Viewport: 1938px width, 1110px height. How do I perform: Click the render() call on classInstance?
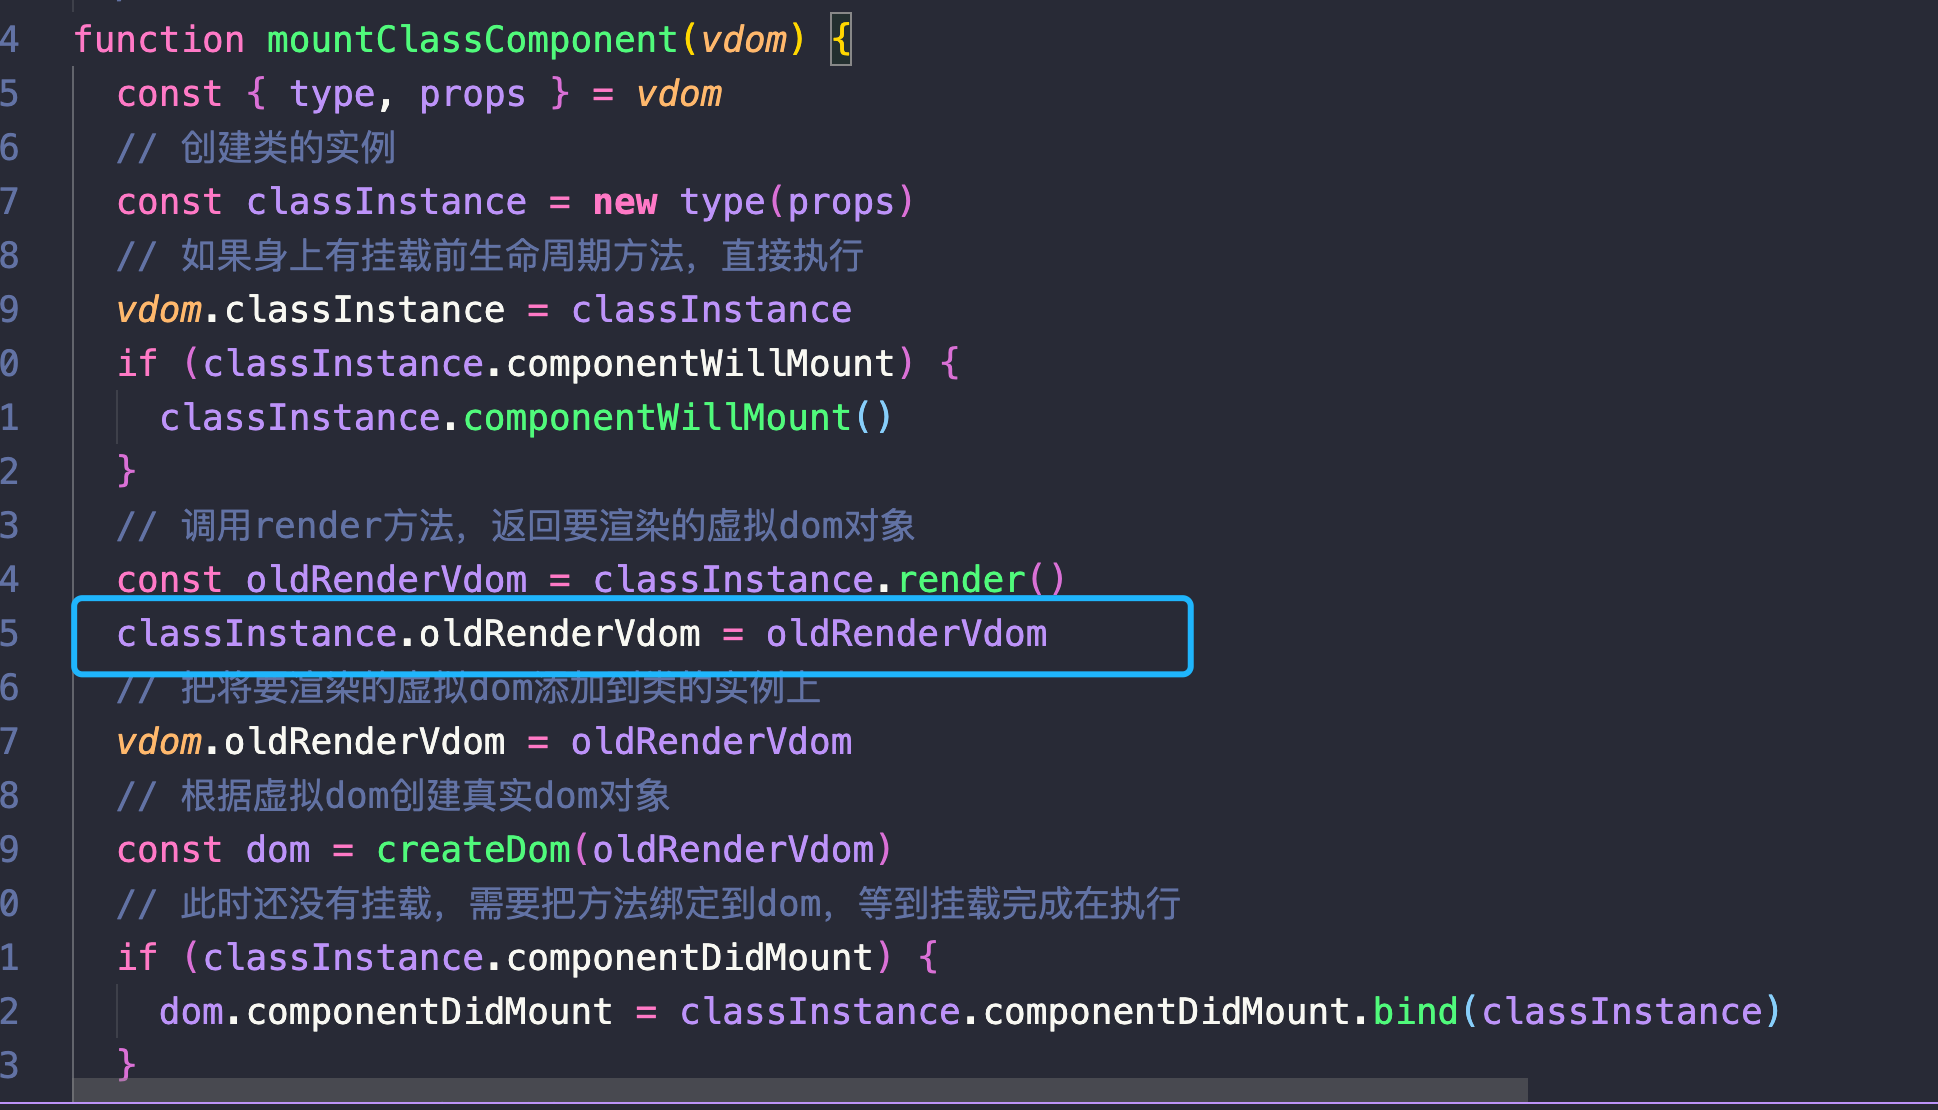coord(981,580)
